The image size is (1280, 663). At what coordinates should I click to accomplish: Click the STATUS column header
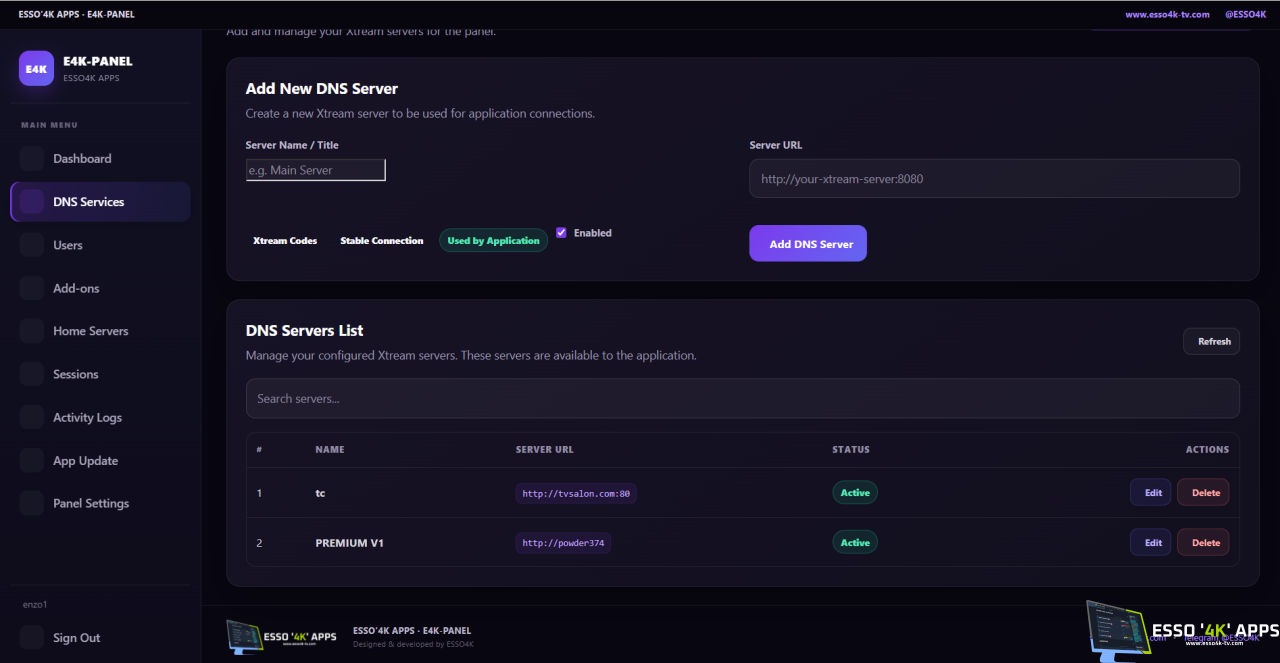point(851,450)
